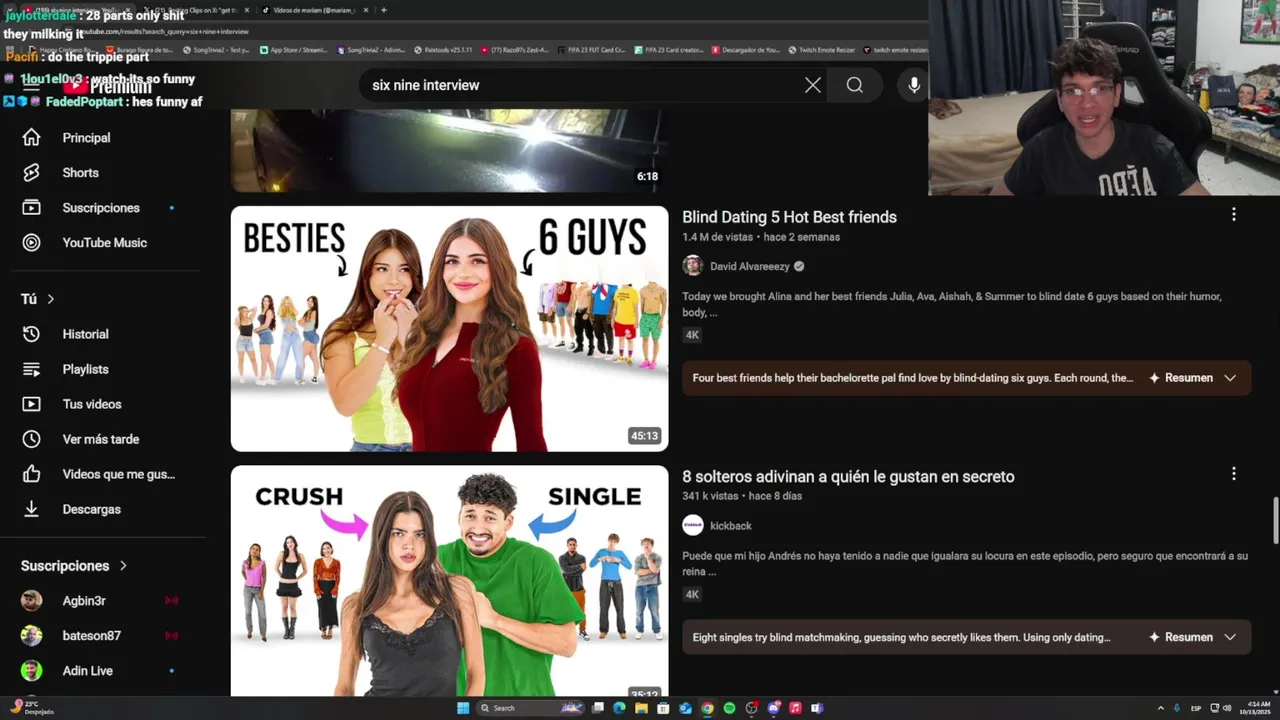Click the ESP language indicator in tray

pos(1196,708)
